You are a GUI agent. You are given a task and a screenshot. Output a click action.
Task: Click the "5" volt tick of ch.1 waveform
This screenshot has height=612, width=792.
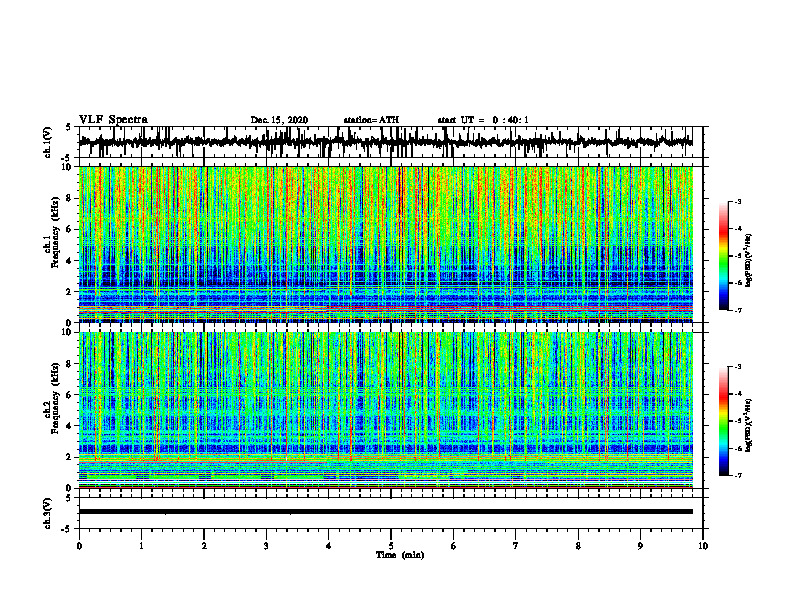point(68,128)
